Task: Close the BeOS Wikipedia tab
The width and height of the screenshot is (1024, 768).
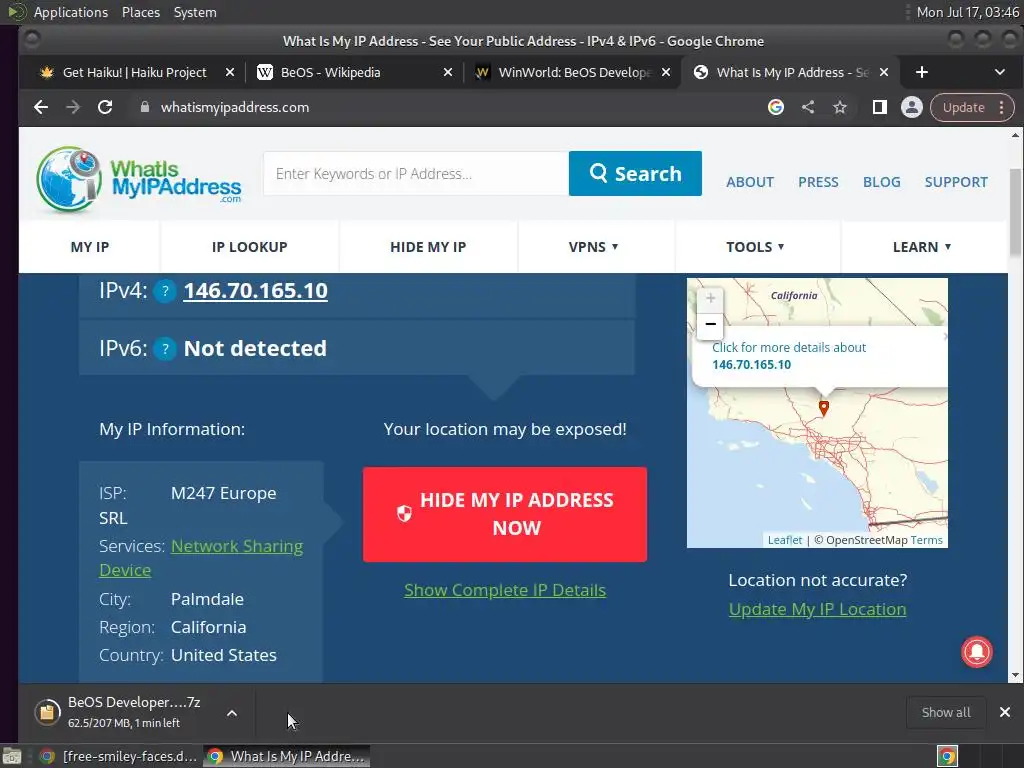Action: click(x=448, y=72)
